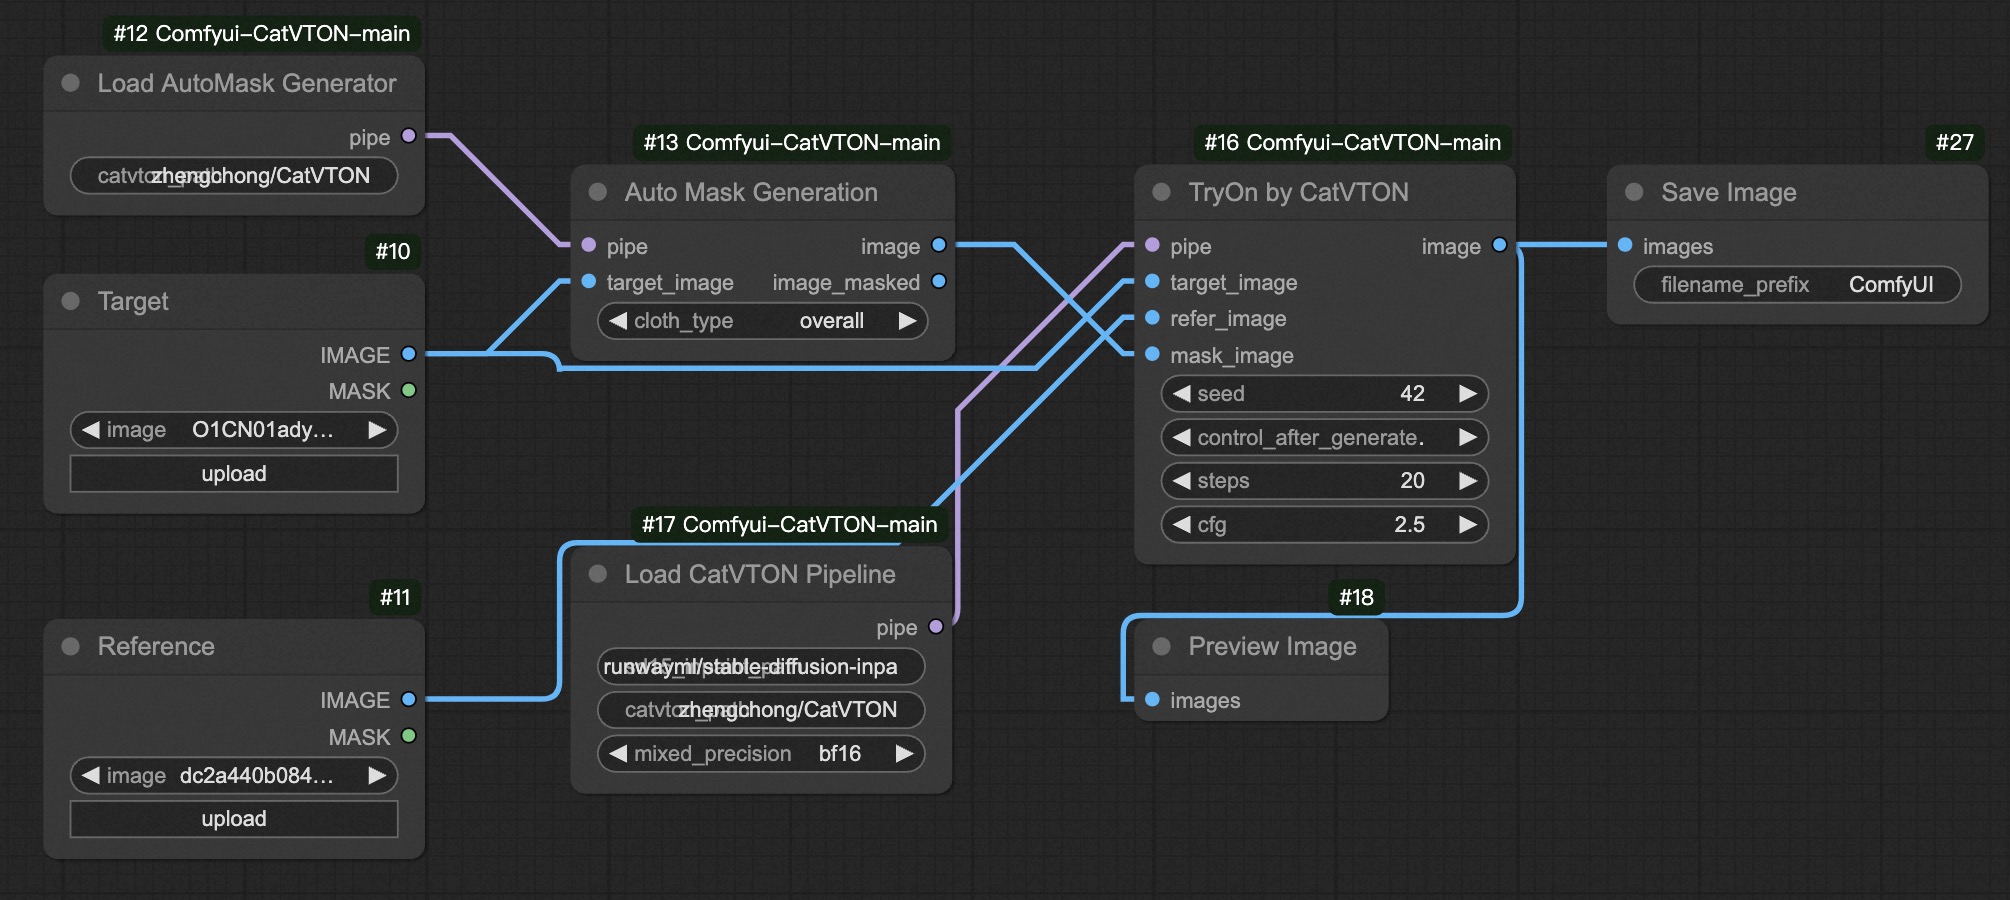Open the mixed_precision bf16 selector
The height and width of the screenshot is (900, 2010).
760,753
